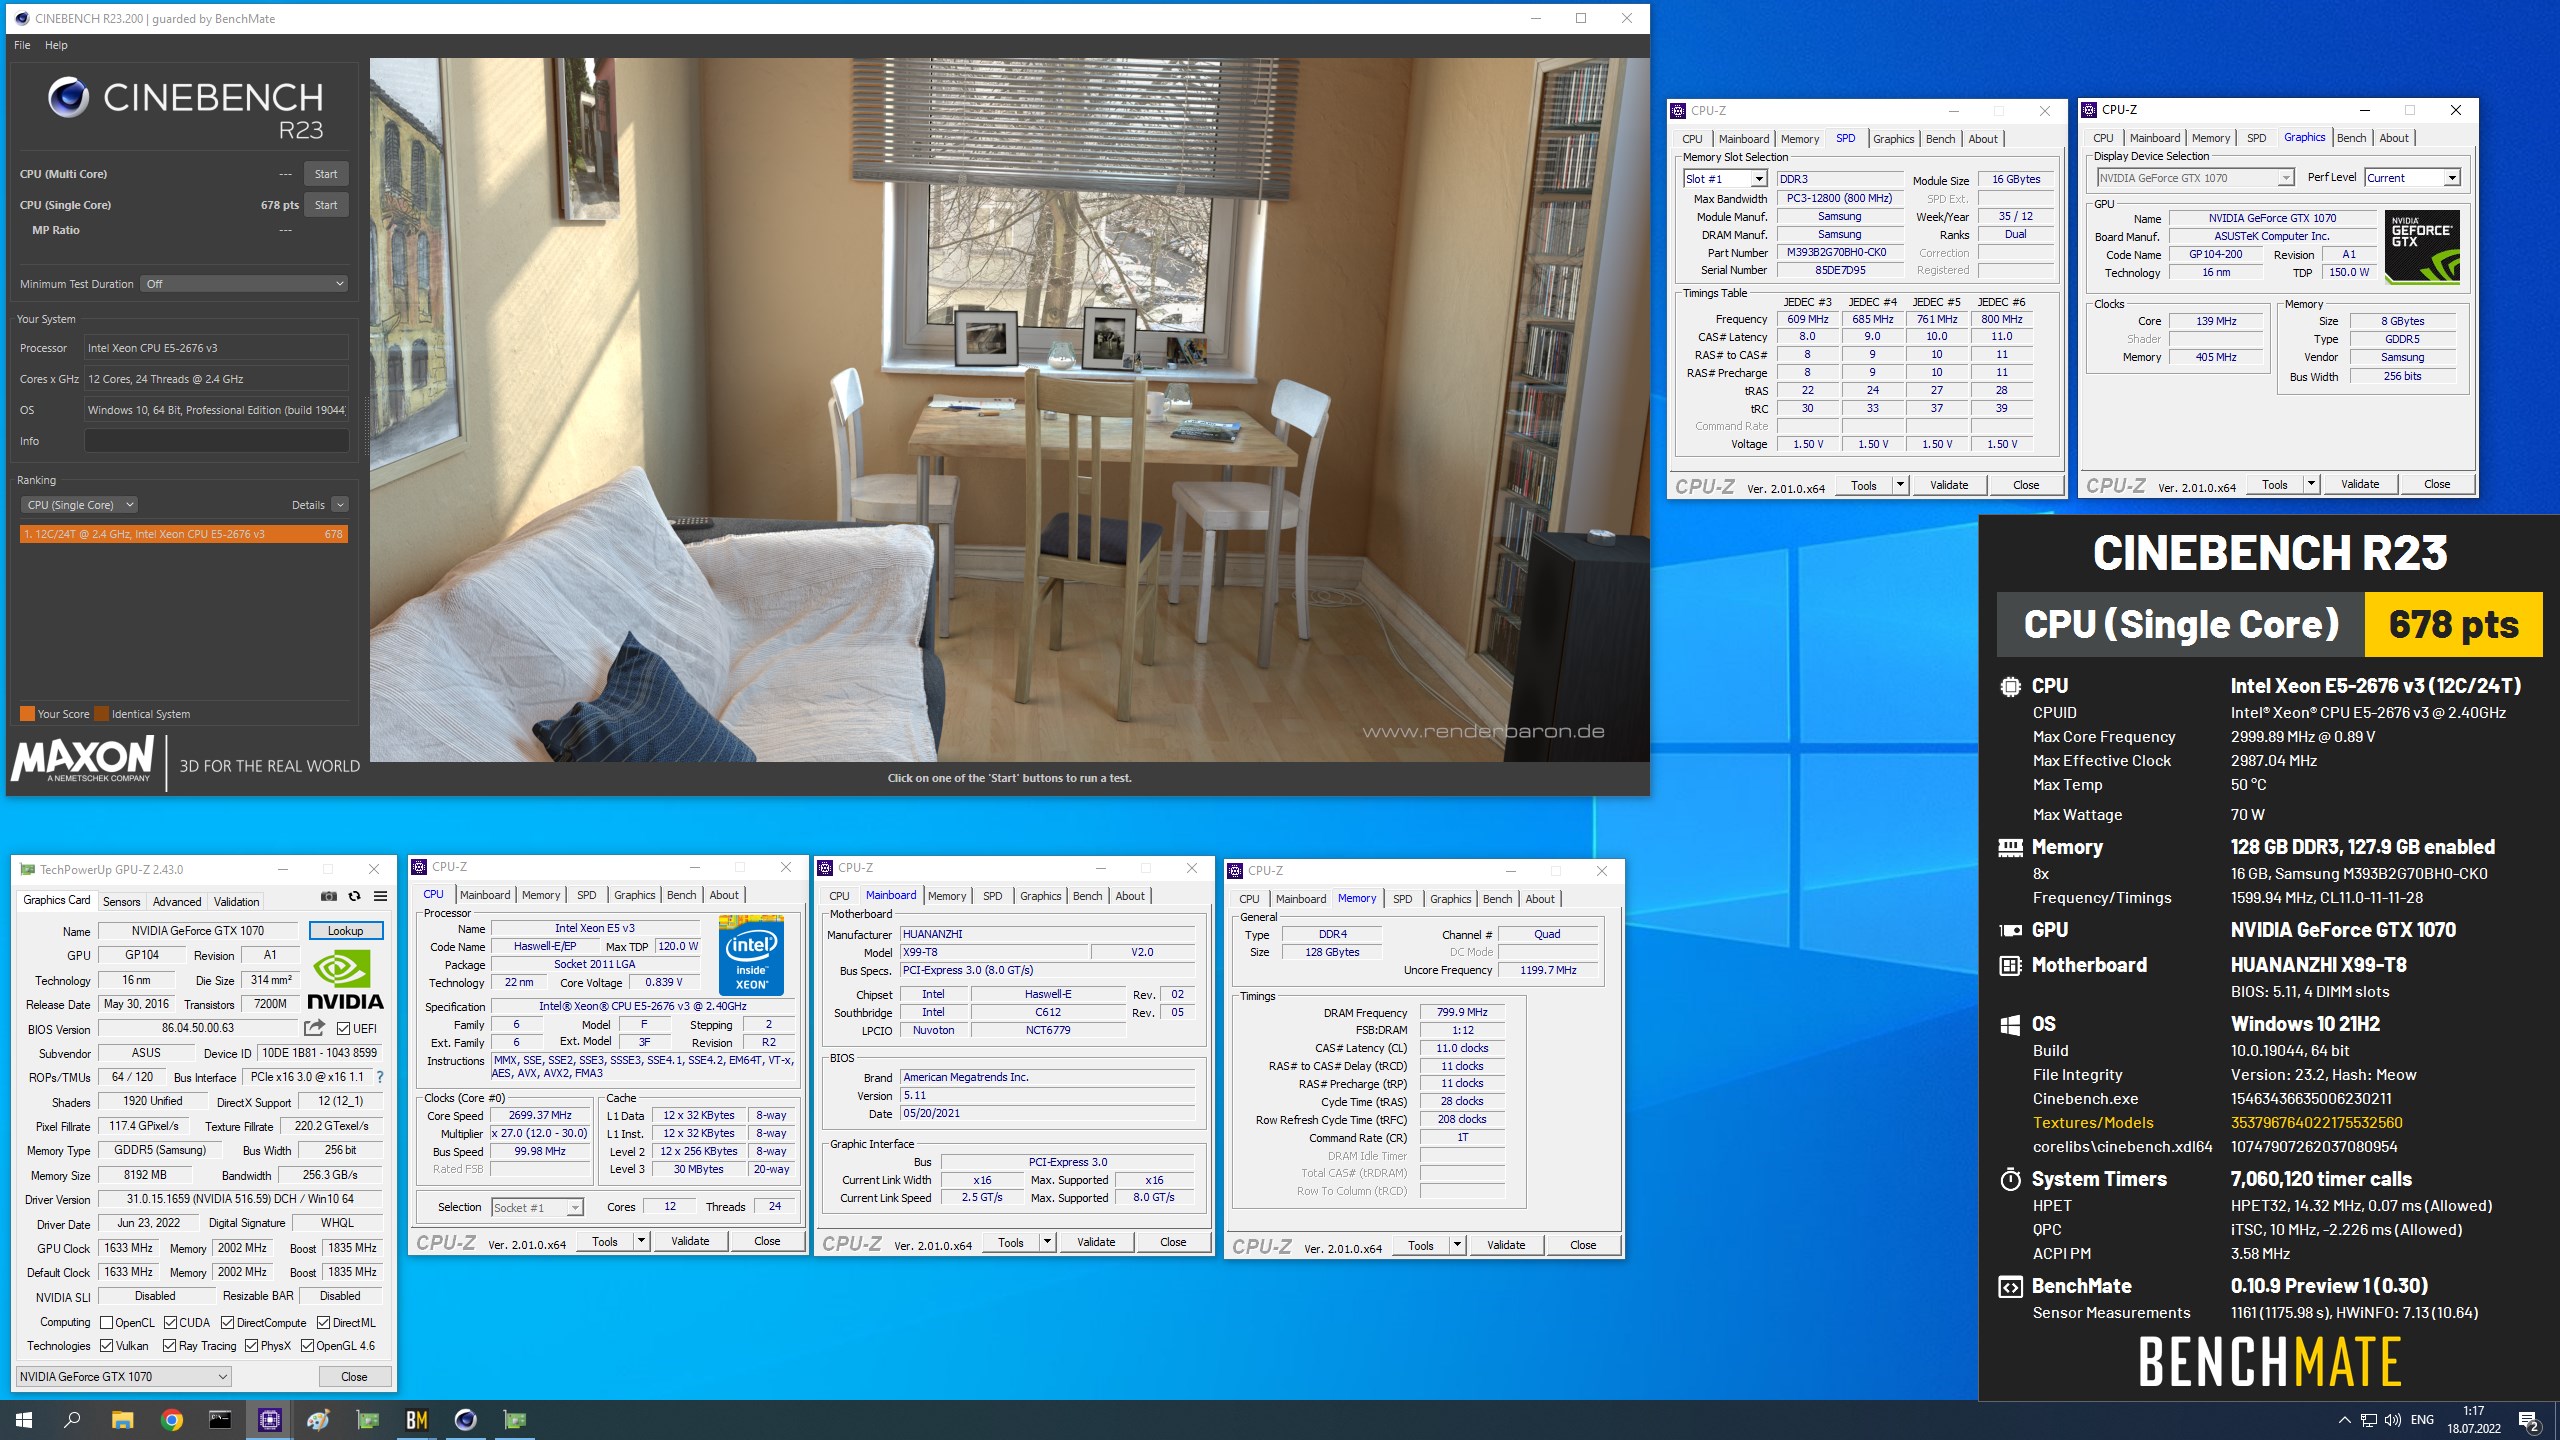Toggle the Ray Tracing checkbox
The width and height of the screenshot is (2560, 1440).
click(169, 1346)
